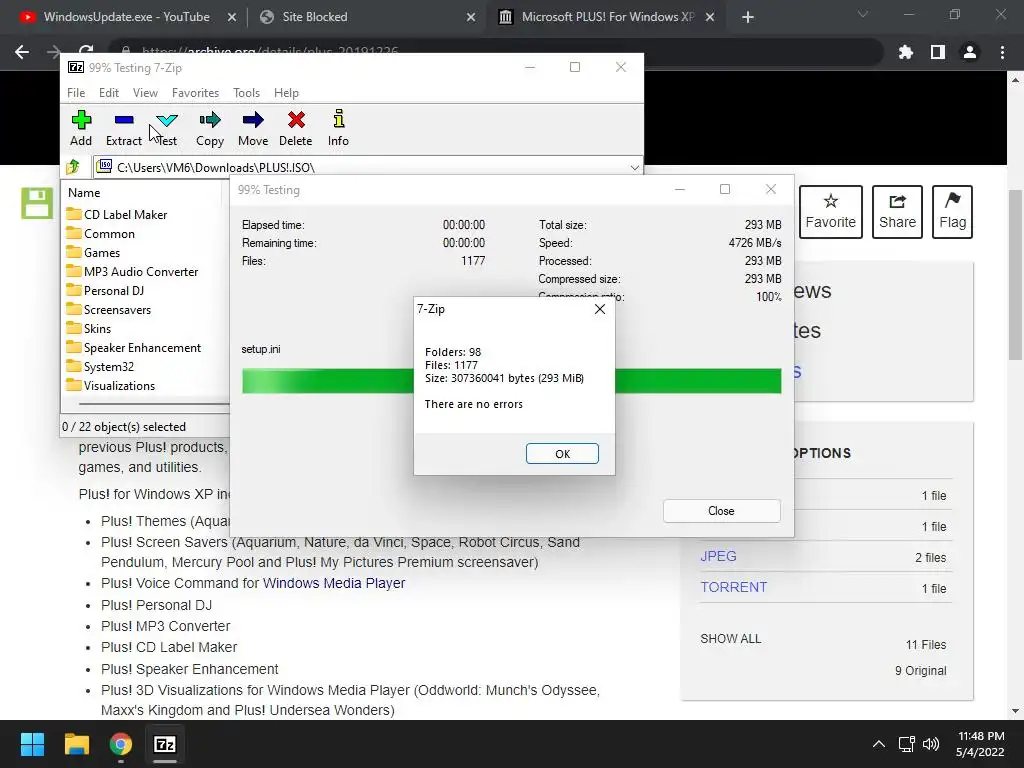Open the Tools menu
Viewport: 1024px width, 768px height.
click(x=246, y=93)
